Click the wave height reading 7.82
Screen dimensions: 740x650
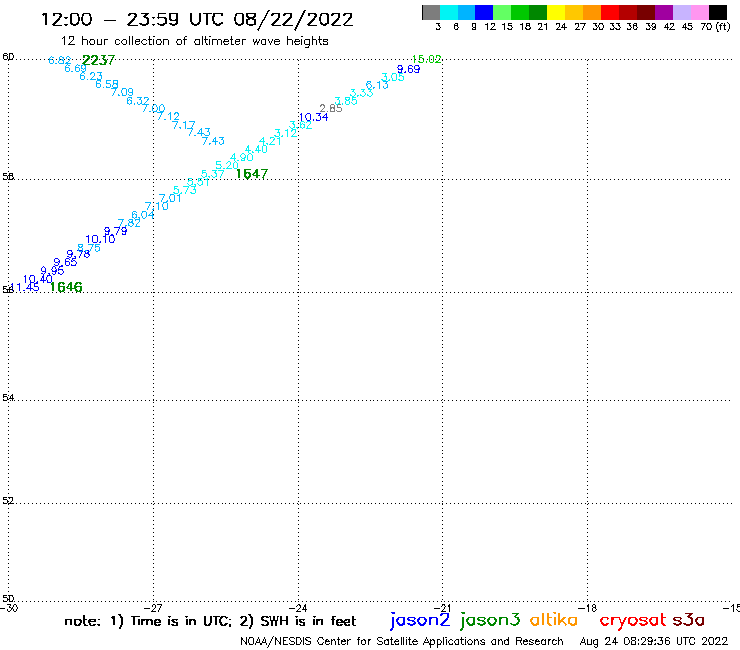point(129,223)
